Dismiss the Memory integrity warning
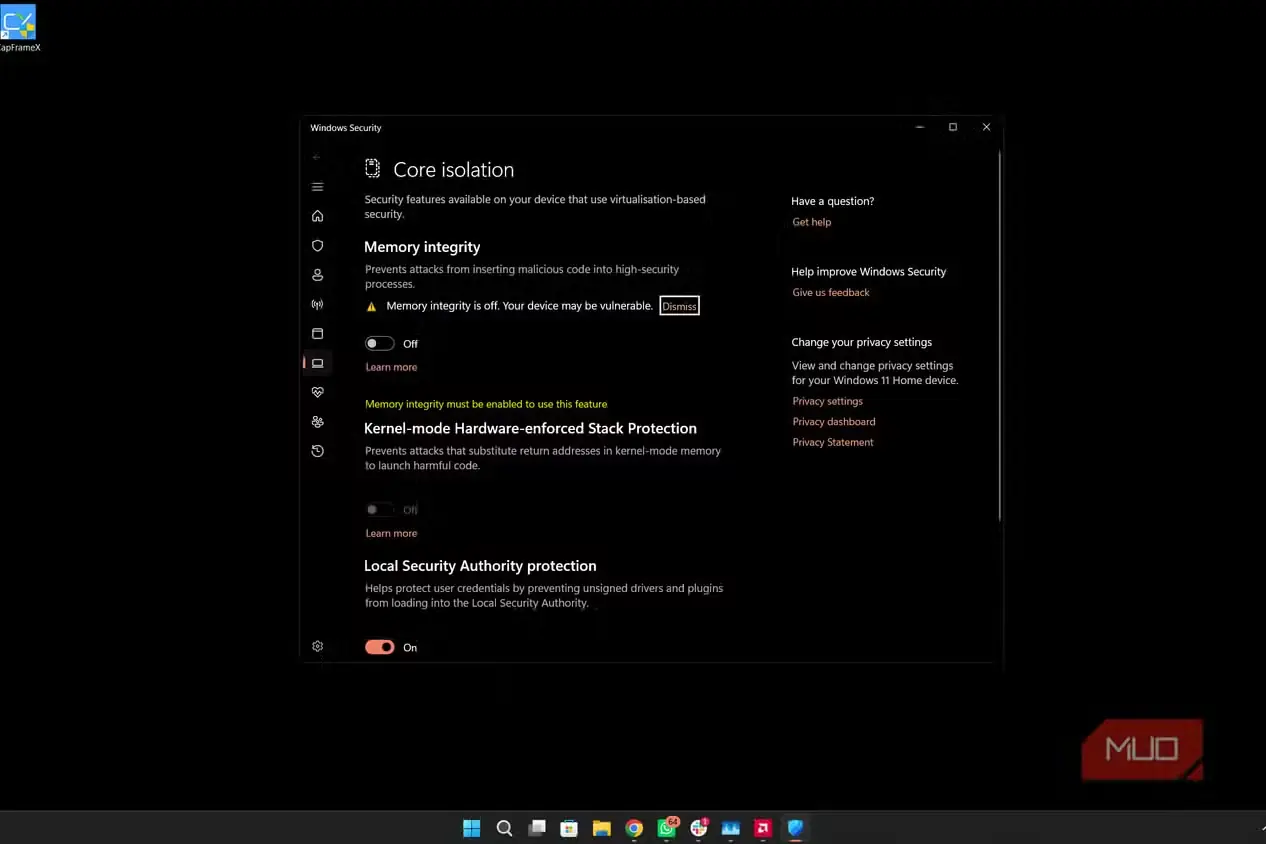This screenshot has height=844, width=1266. pyautogui.click(x=679, y=306)
